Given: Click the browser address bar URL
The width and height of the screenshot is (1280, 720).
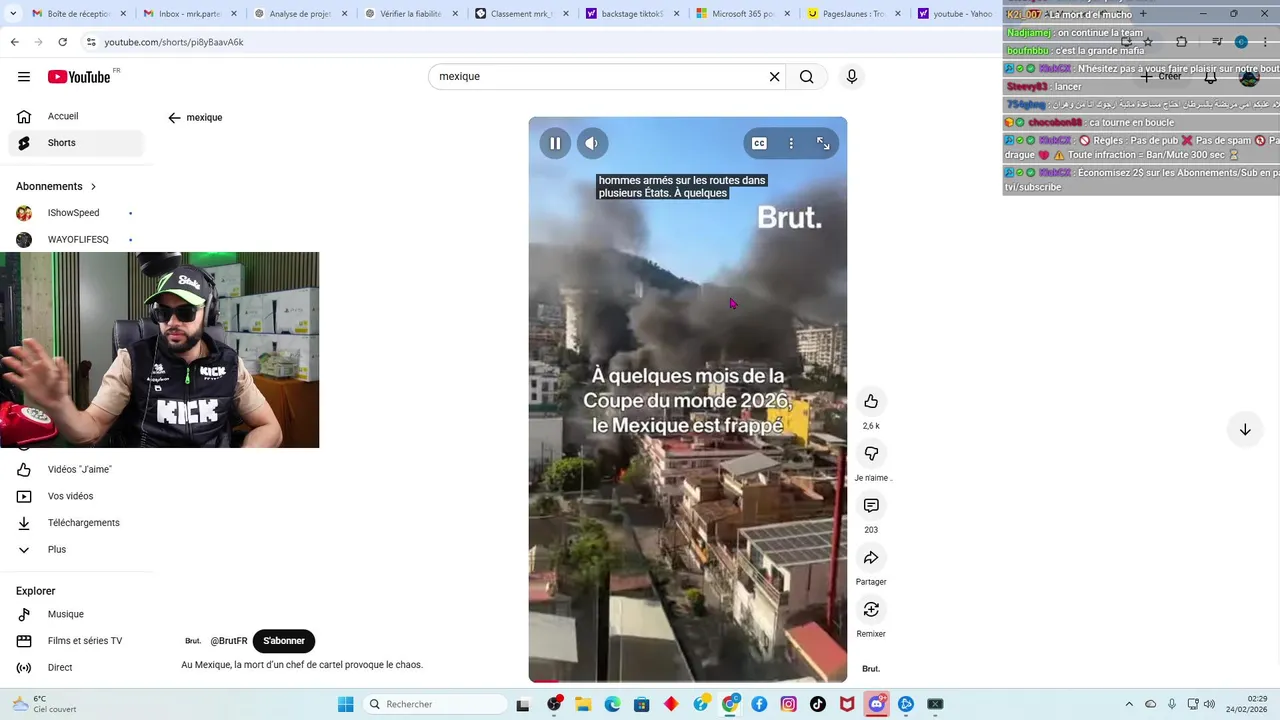Looking at the screenshot, I should point(174,42).
